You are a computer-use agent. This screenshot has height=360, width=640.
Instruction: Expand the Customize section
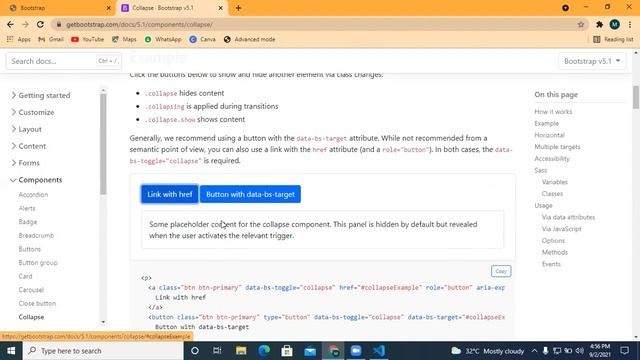click(x=32, y=112)
